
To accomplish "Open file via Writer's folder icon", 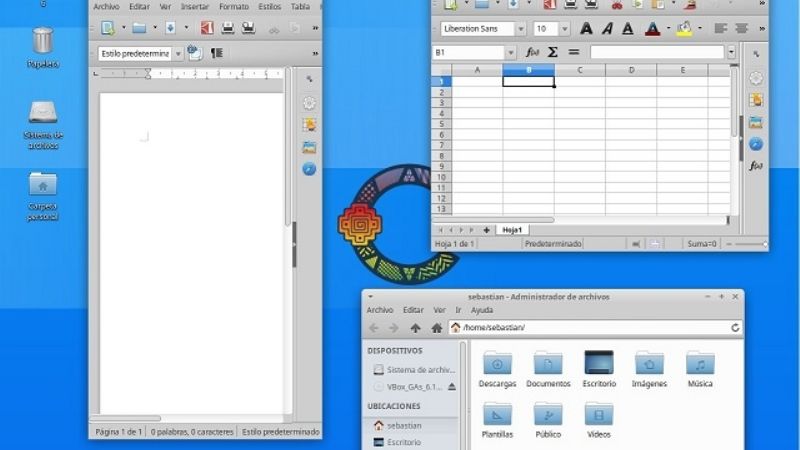I will point(139,28).
